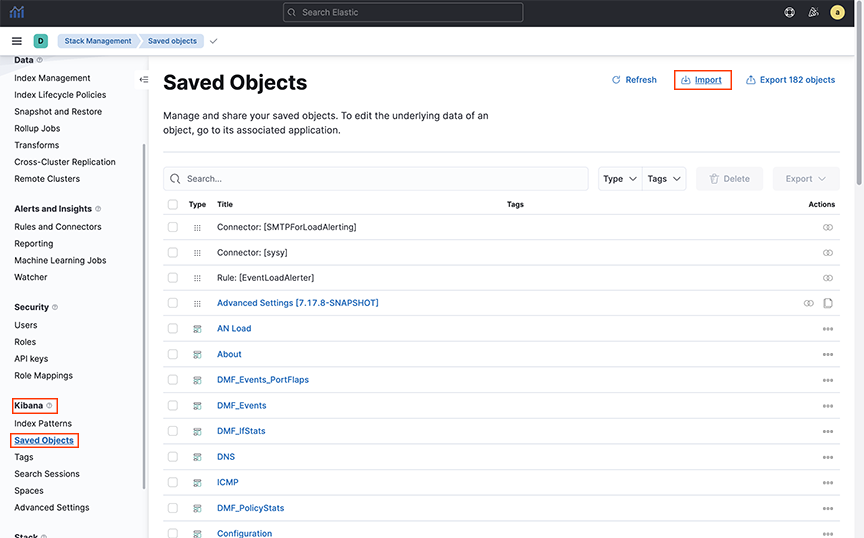Open the help lifebuoy icon
This screenshot has height=538, width=864.
coord(790,12)
